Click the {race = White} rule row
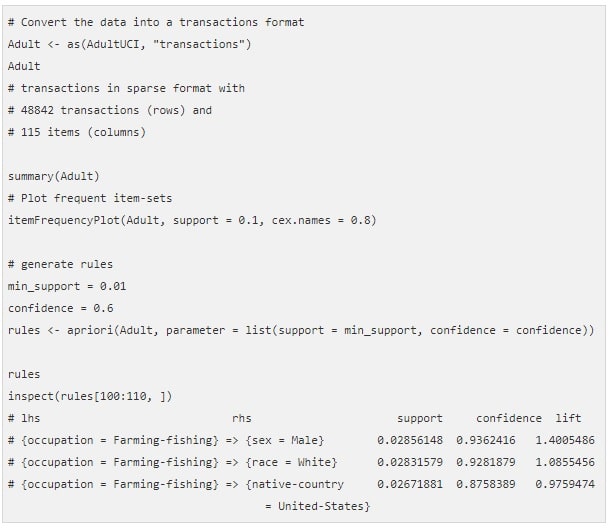The width and height of the screenshot is (609, 528). coord(301,462)
